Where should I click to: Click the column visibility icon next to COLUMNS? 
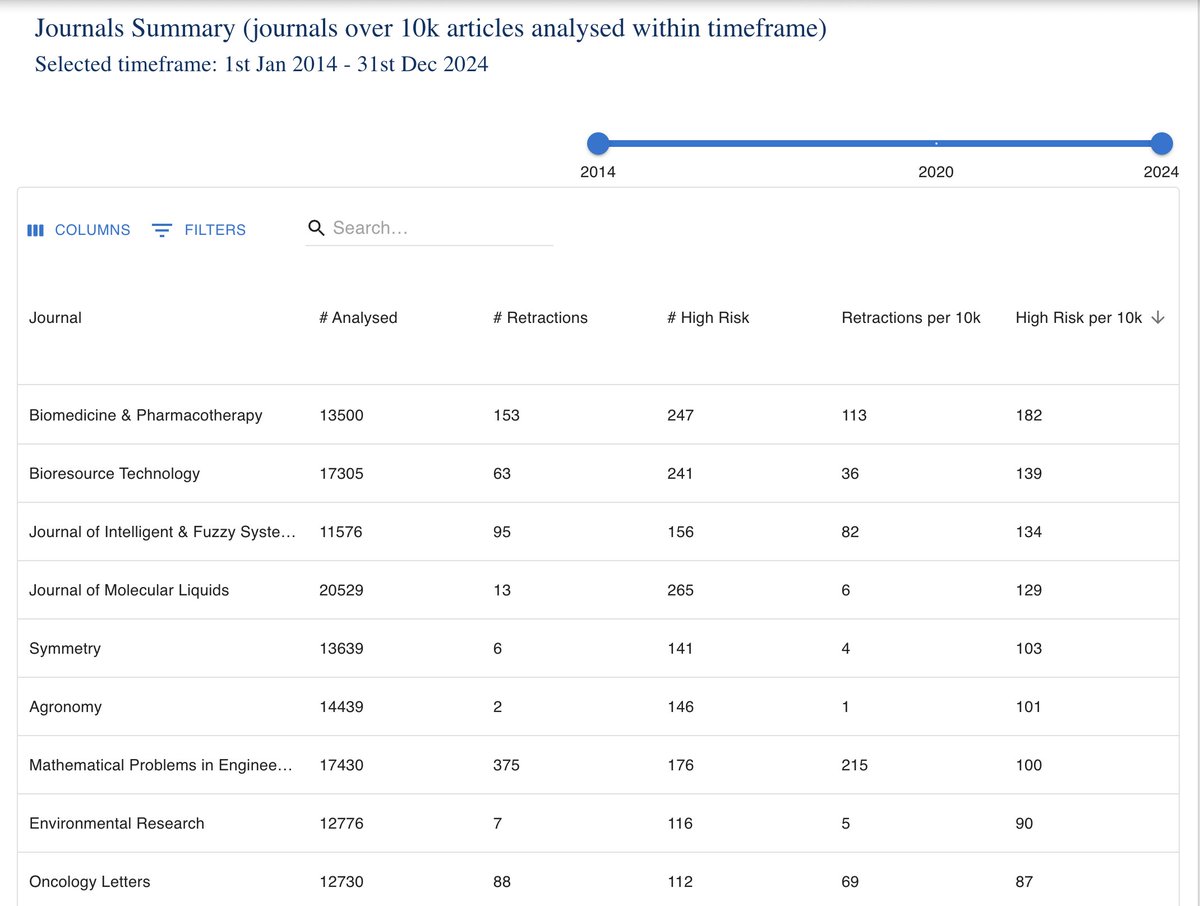[x=35, y=229]
